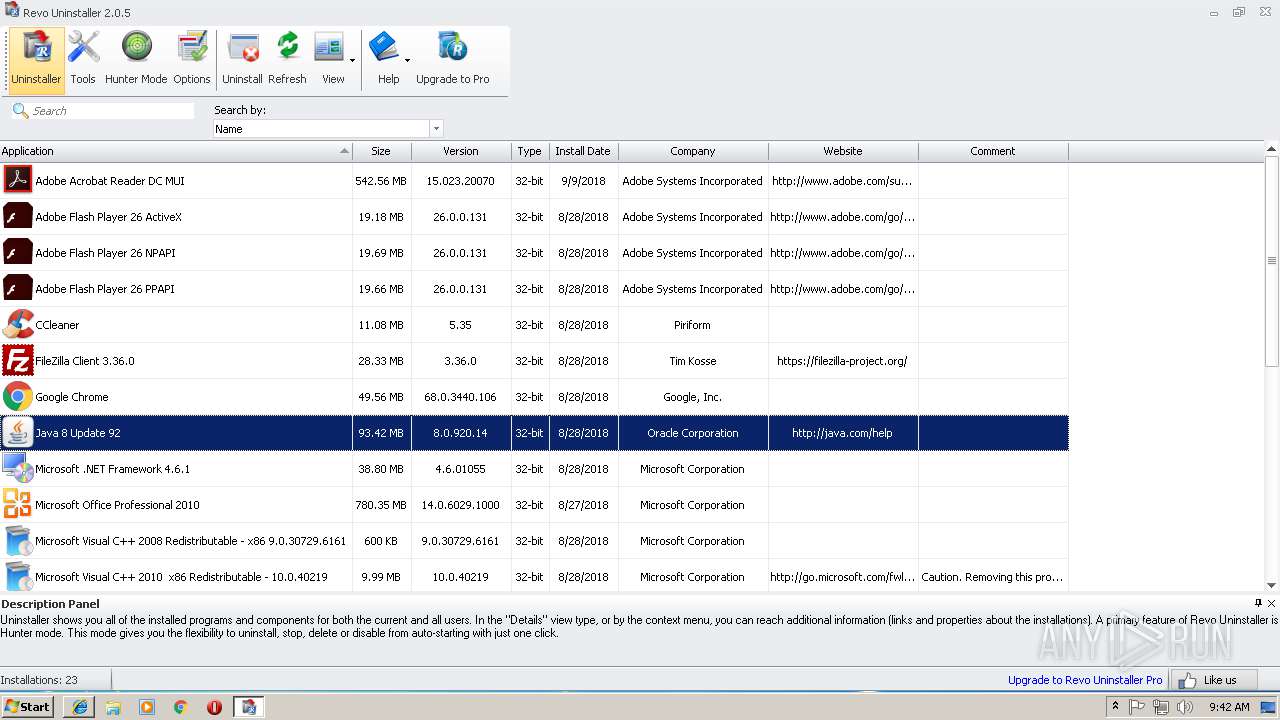Open the Uninstaller module

click(36, 60)
